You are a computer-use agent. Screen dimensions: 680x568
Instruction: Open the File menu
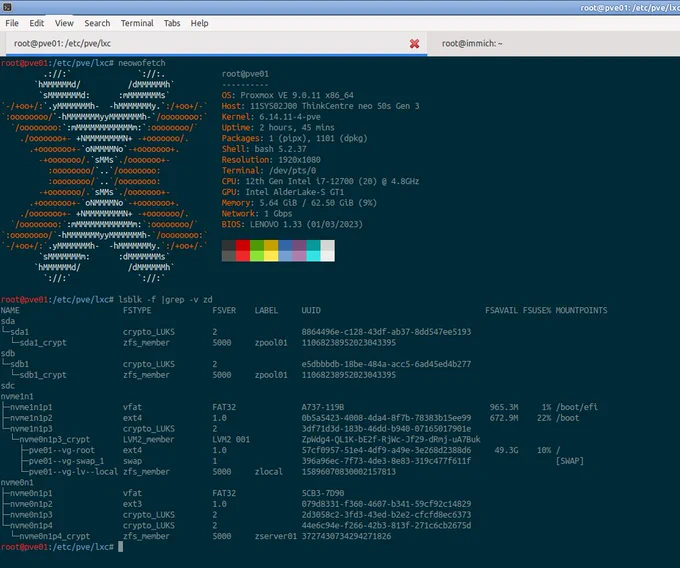tap(12, 23)
